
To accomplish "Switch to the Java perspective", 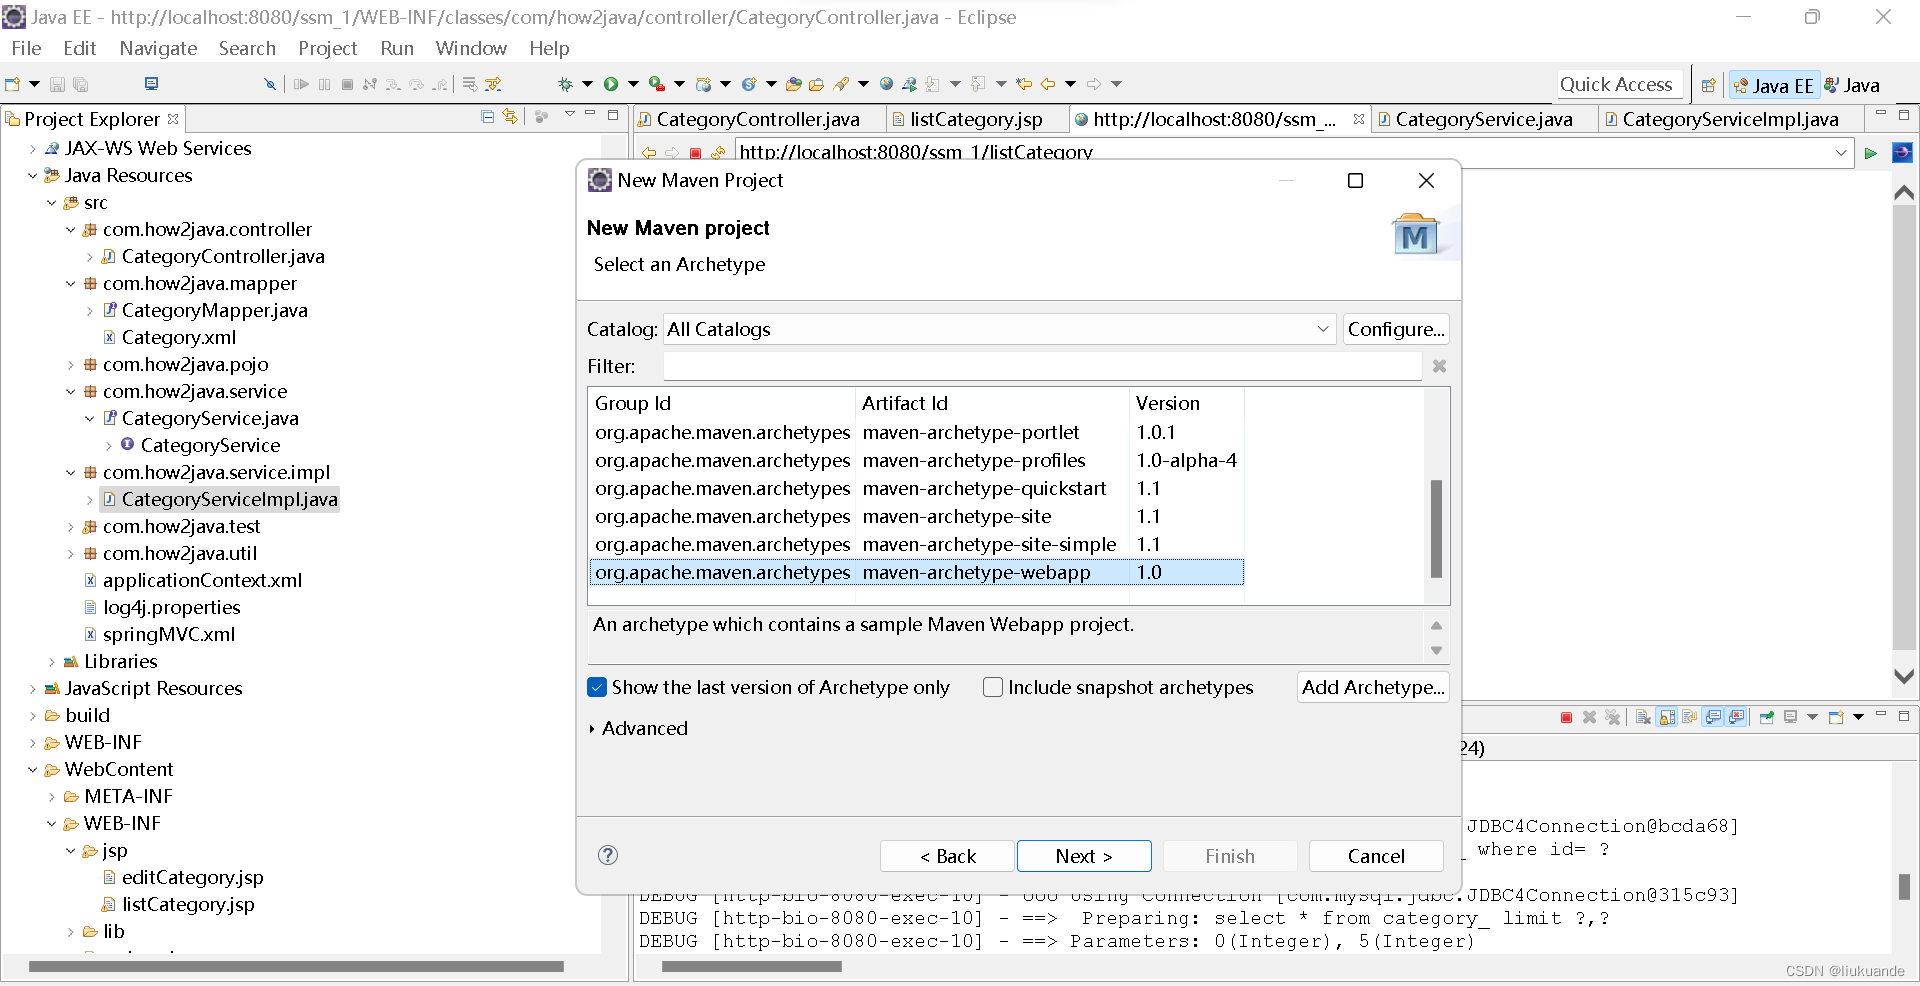I will (1852, 85).
